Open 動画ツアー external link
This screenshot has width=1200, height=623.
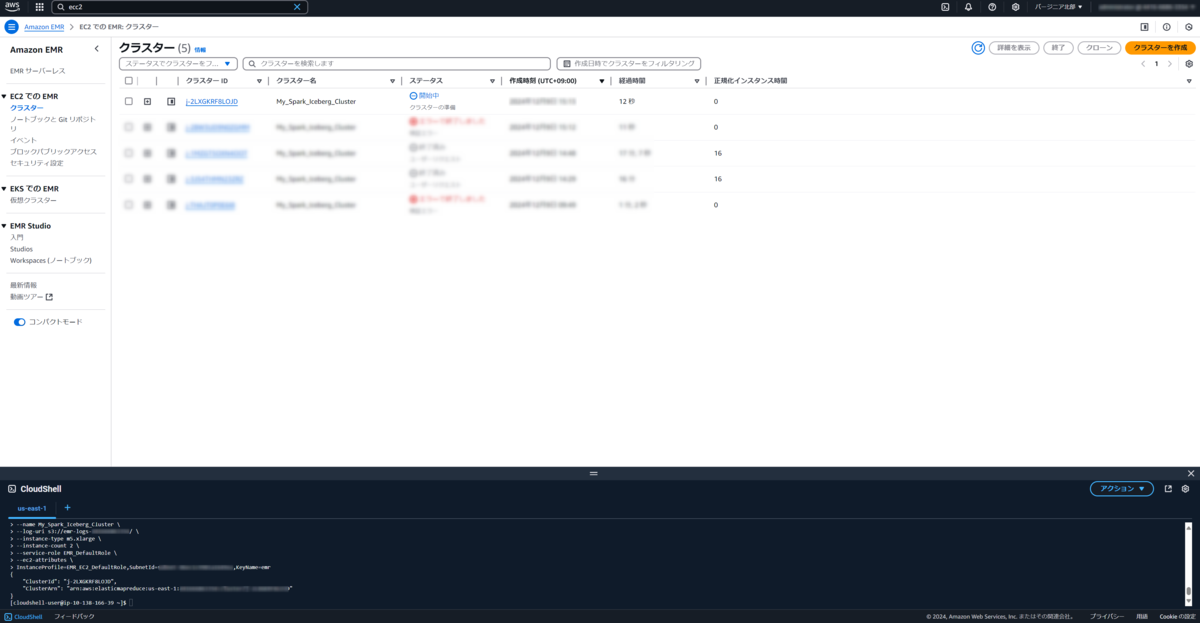[x=31, y=297]
